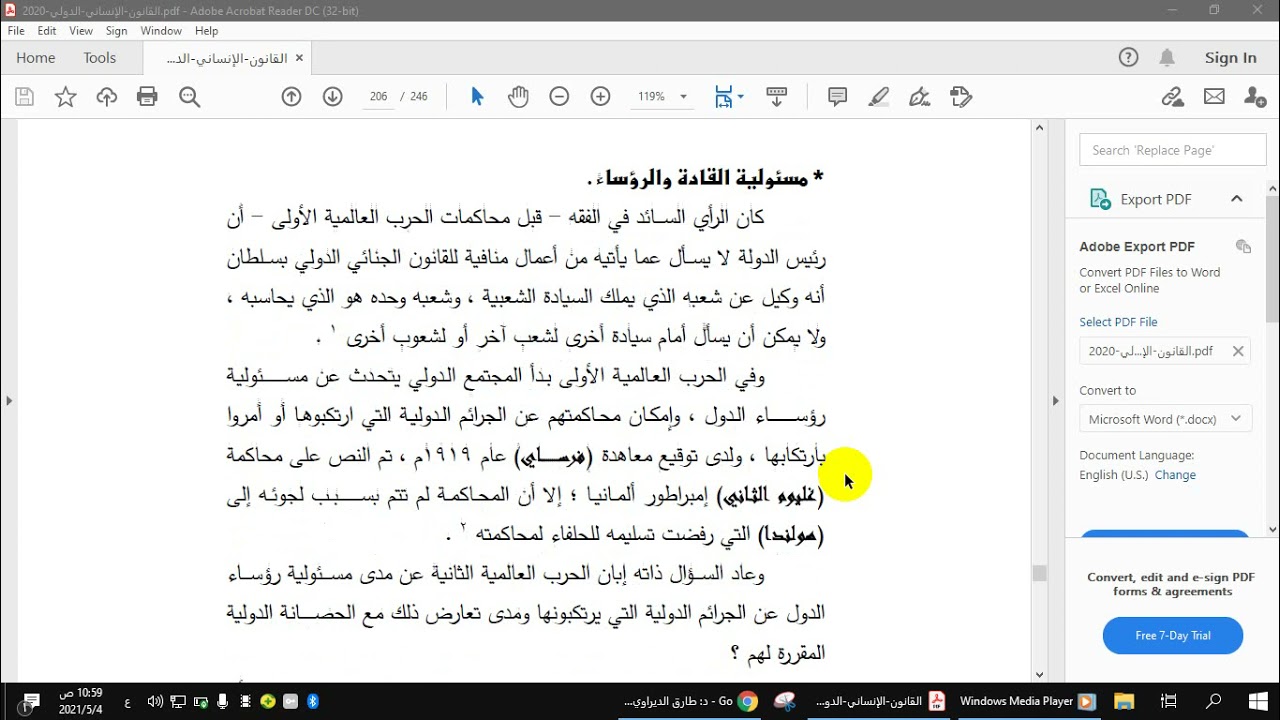Click the page number field showing 206

pos(378,97)
